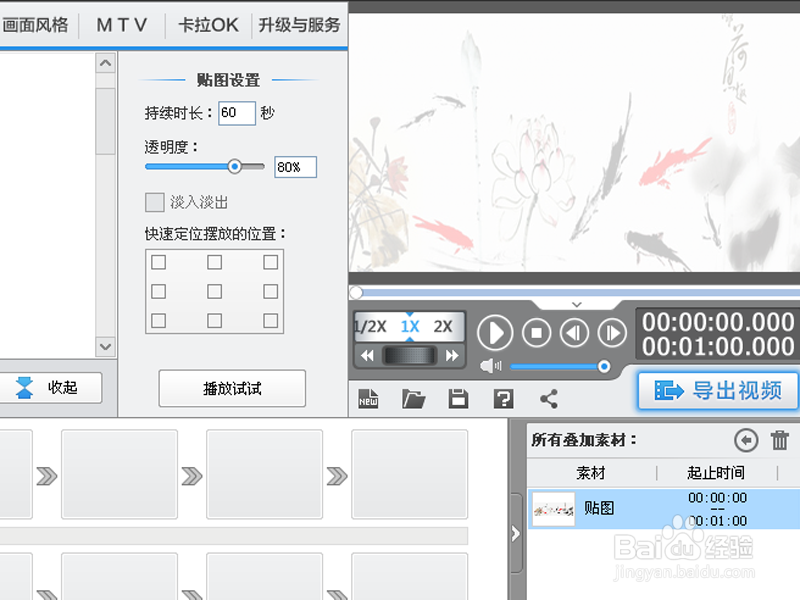
Task: Expand the side panel arrow handle
Action: (x=515, y=534)
